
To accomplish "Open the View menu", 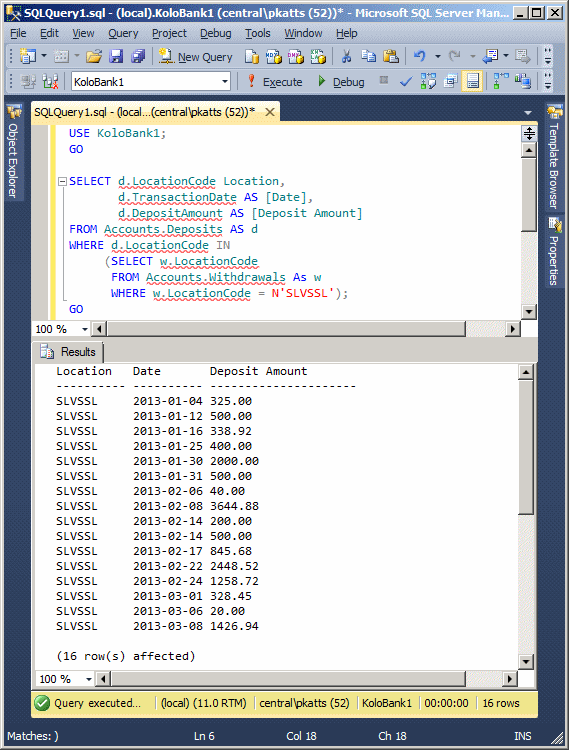I will [83, 33].
